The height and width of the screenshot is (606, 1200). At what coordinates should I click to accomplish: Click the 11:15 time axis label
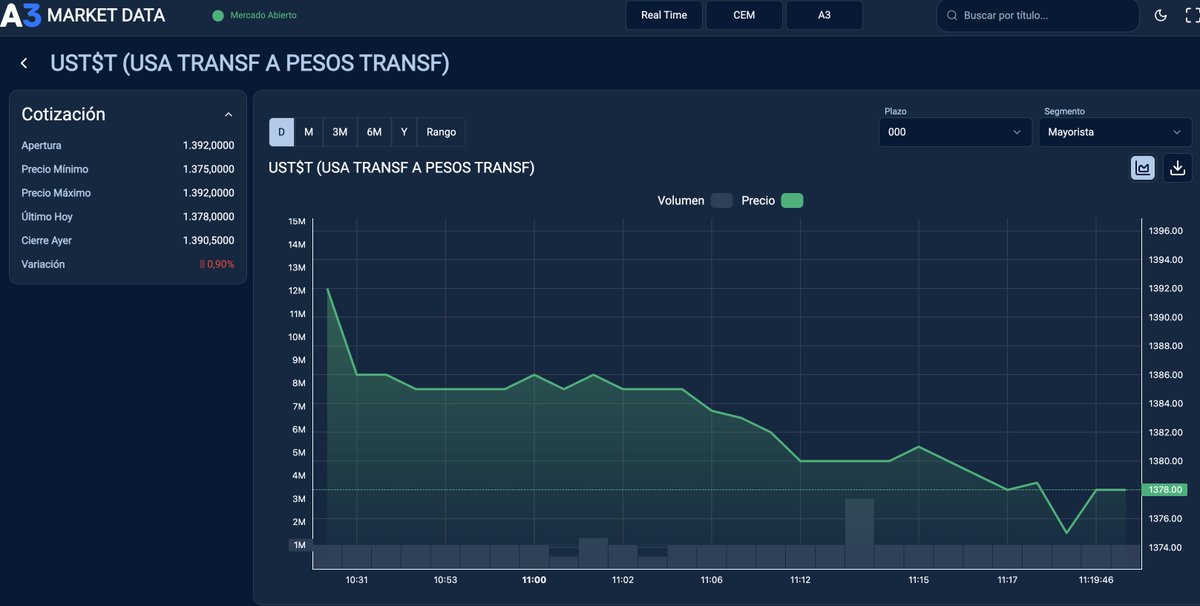point(919,580)
